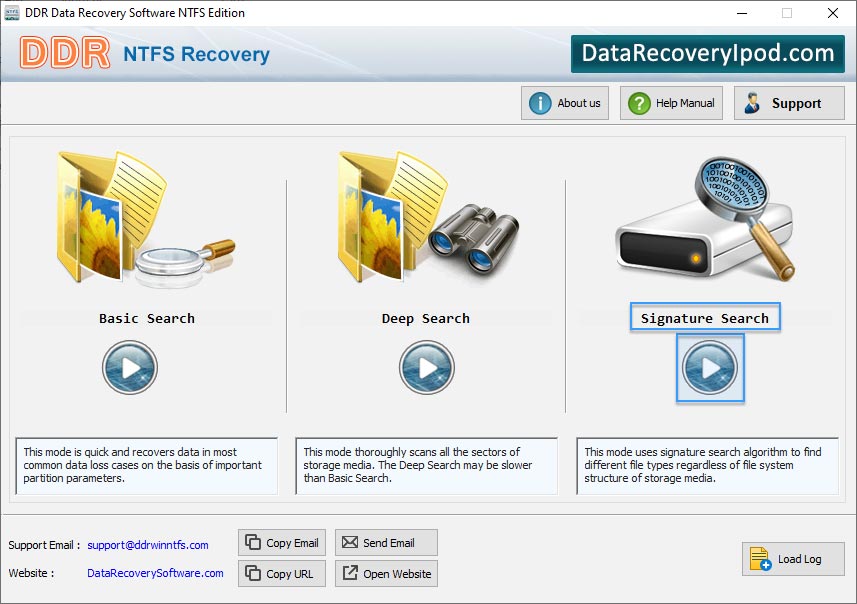Image resolution: width=857 pixels, height=604 pixels.
Task: Click the NTFS Recovery header title
Action: pos(196,54)
